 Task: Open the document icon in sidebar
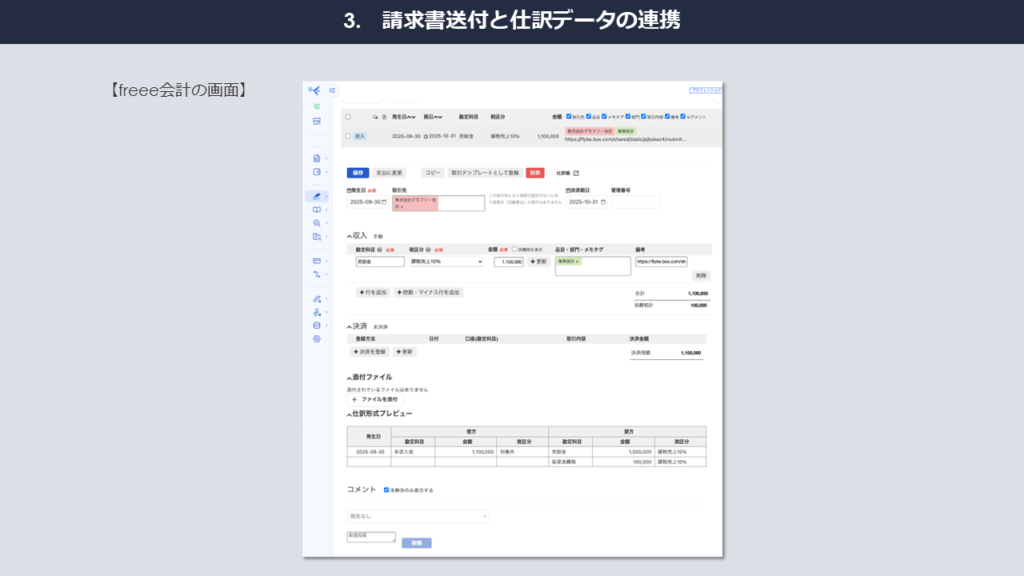tap(317, 158)
